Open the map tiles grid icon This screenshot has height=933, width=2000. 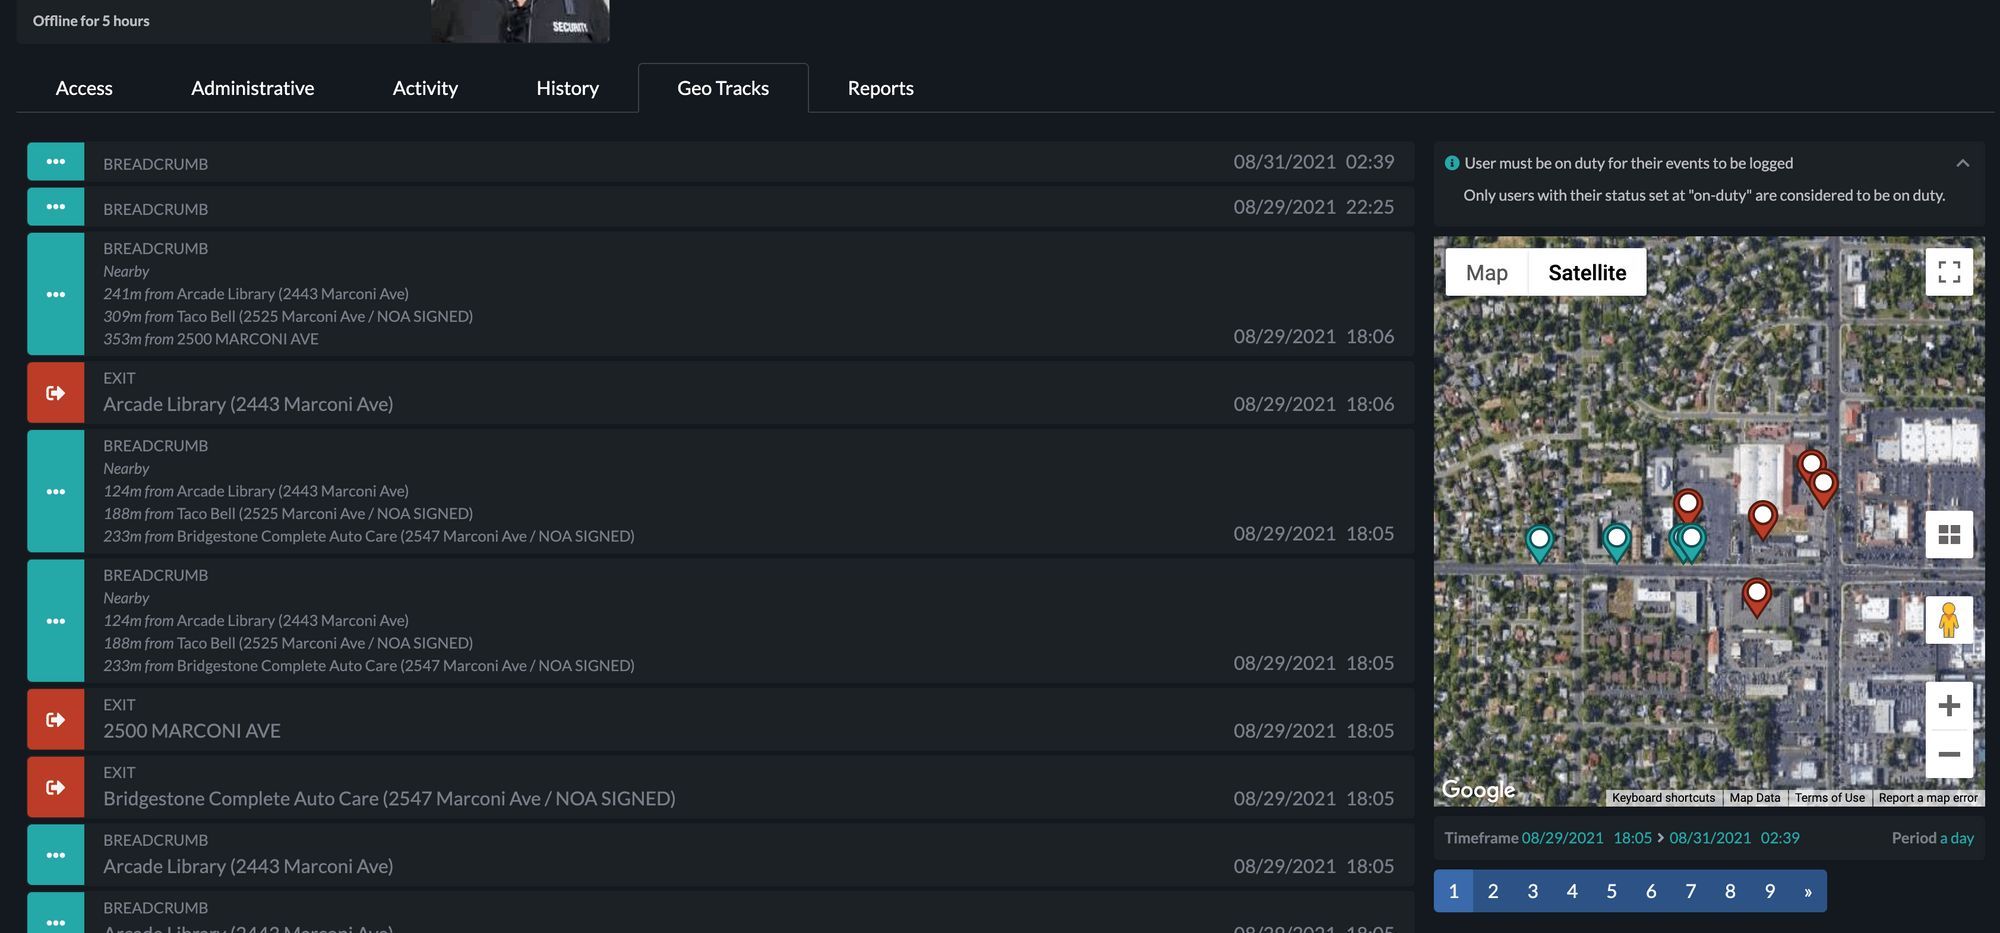click(1948, 534)
